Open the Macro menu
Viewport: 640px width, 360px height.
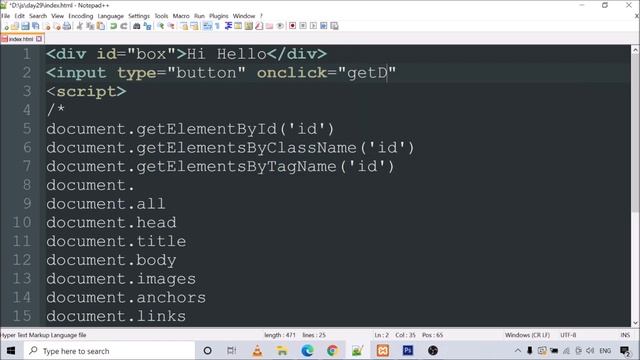[x=181, y=16]
